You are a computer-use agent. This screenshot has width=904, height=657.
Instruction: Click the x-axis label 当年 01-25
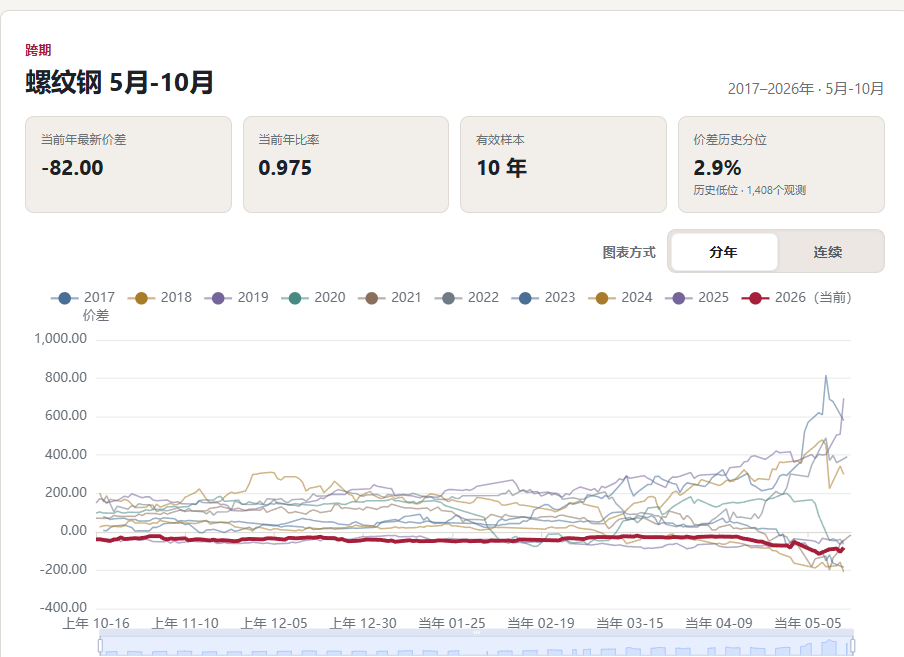452,624
